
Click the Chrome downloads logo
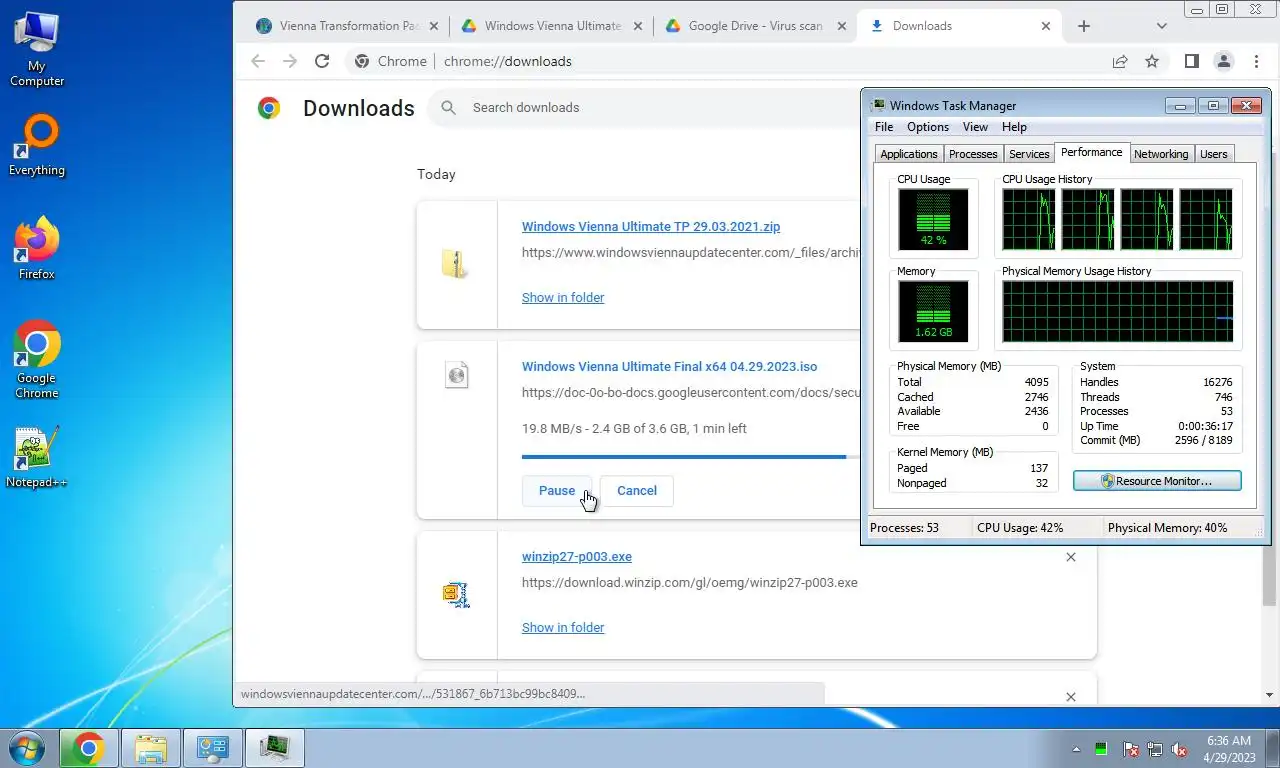point(268,108)
